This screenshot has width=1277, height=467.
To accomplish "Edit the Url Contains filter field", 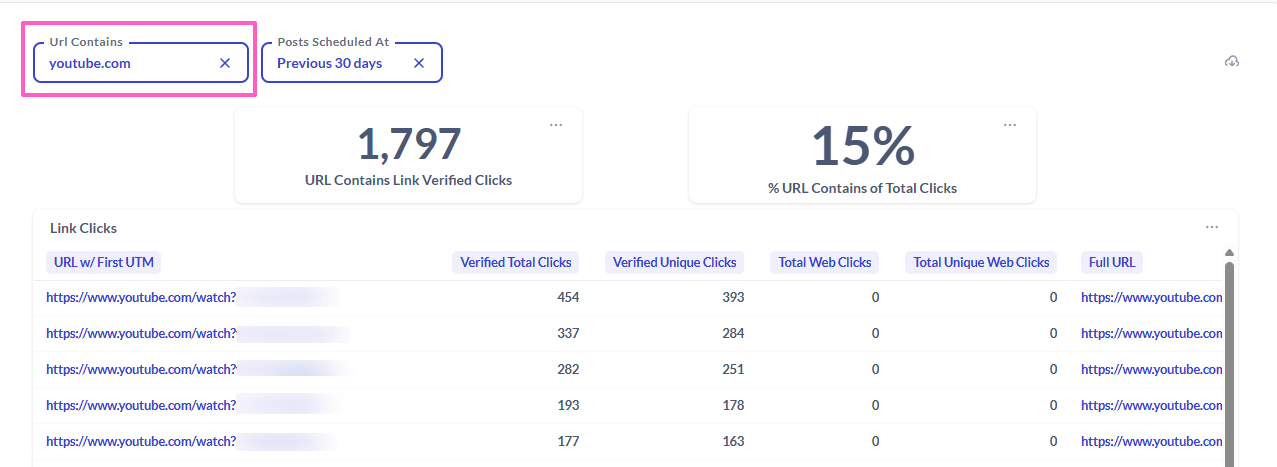I will point(125,63).
